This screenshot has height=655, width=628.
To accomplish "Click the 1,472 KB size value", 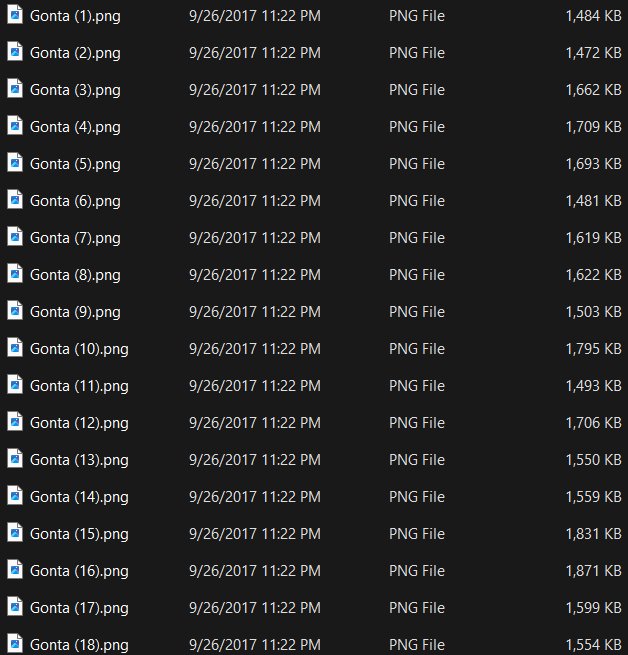I will click(593, 53).
